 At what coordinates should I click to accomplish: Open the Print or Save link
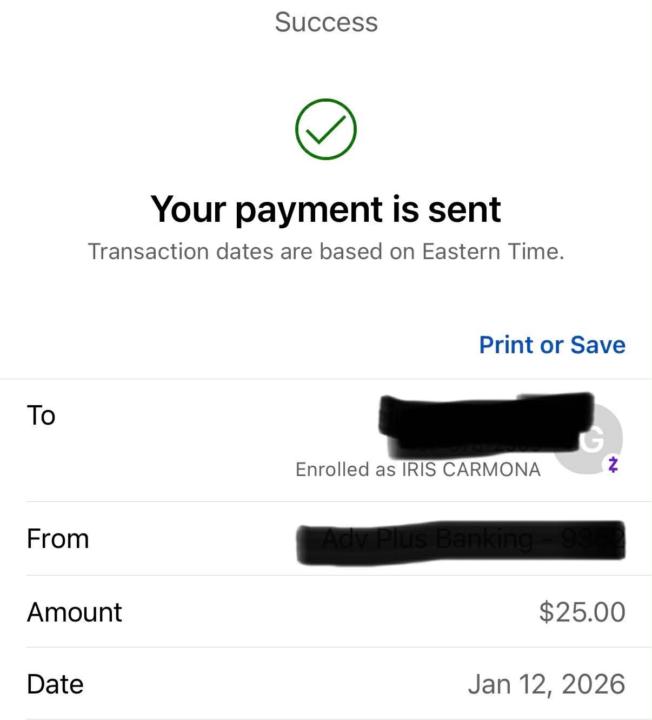(x=552, y=345)
